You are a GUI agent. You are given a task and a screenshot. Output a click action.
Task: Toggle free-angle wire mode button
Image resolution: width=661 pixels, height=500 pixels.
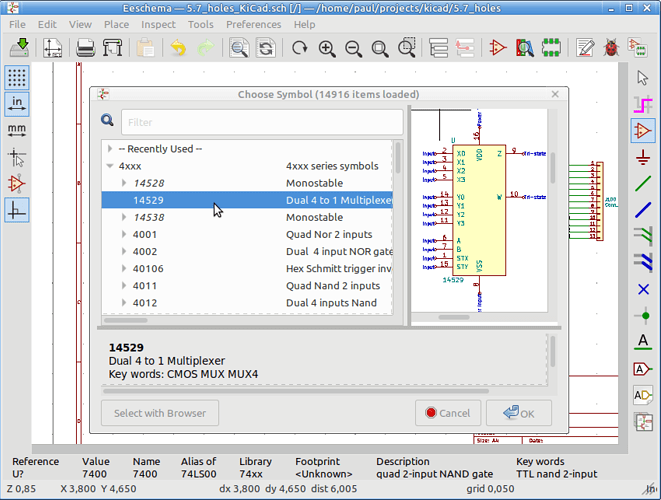click(17, 210)
